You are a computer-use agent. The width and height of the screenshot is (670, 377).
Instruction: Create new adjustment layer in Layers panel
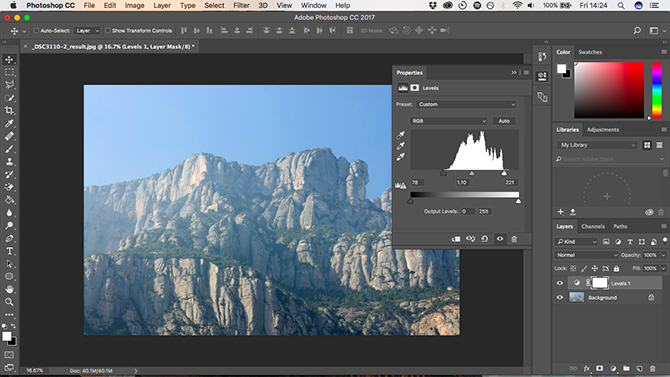pos(613,368)
